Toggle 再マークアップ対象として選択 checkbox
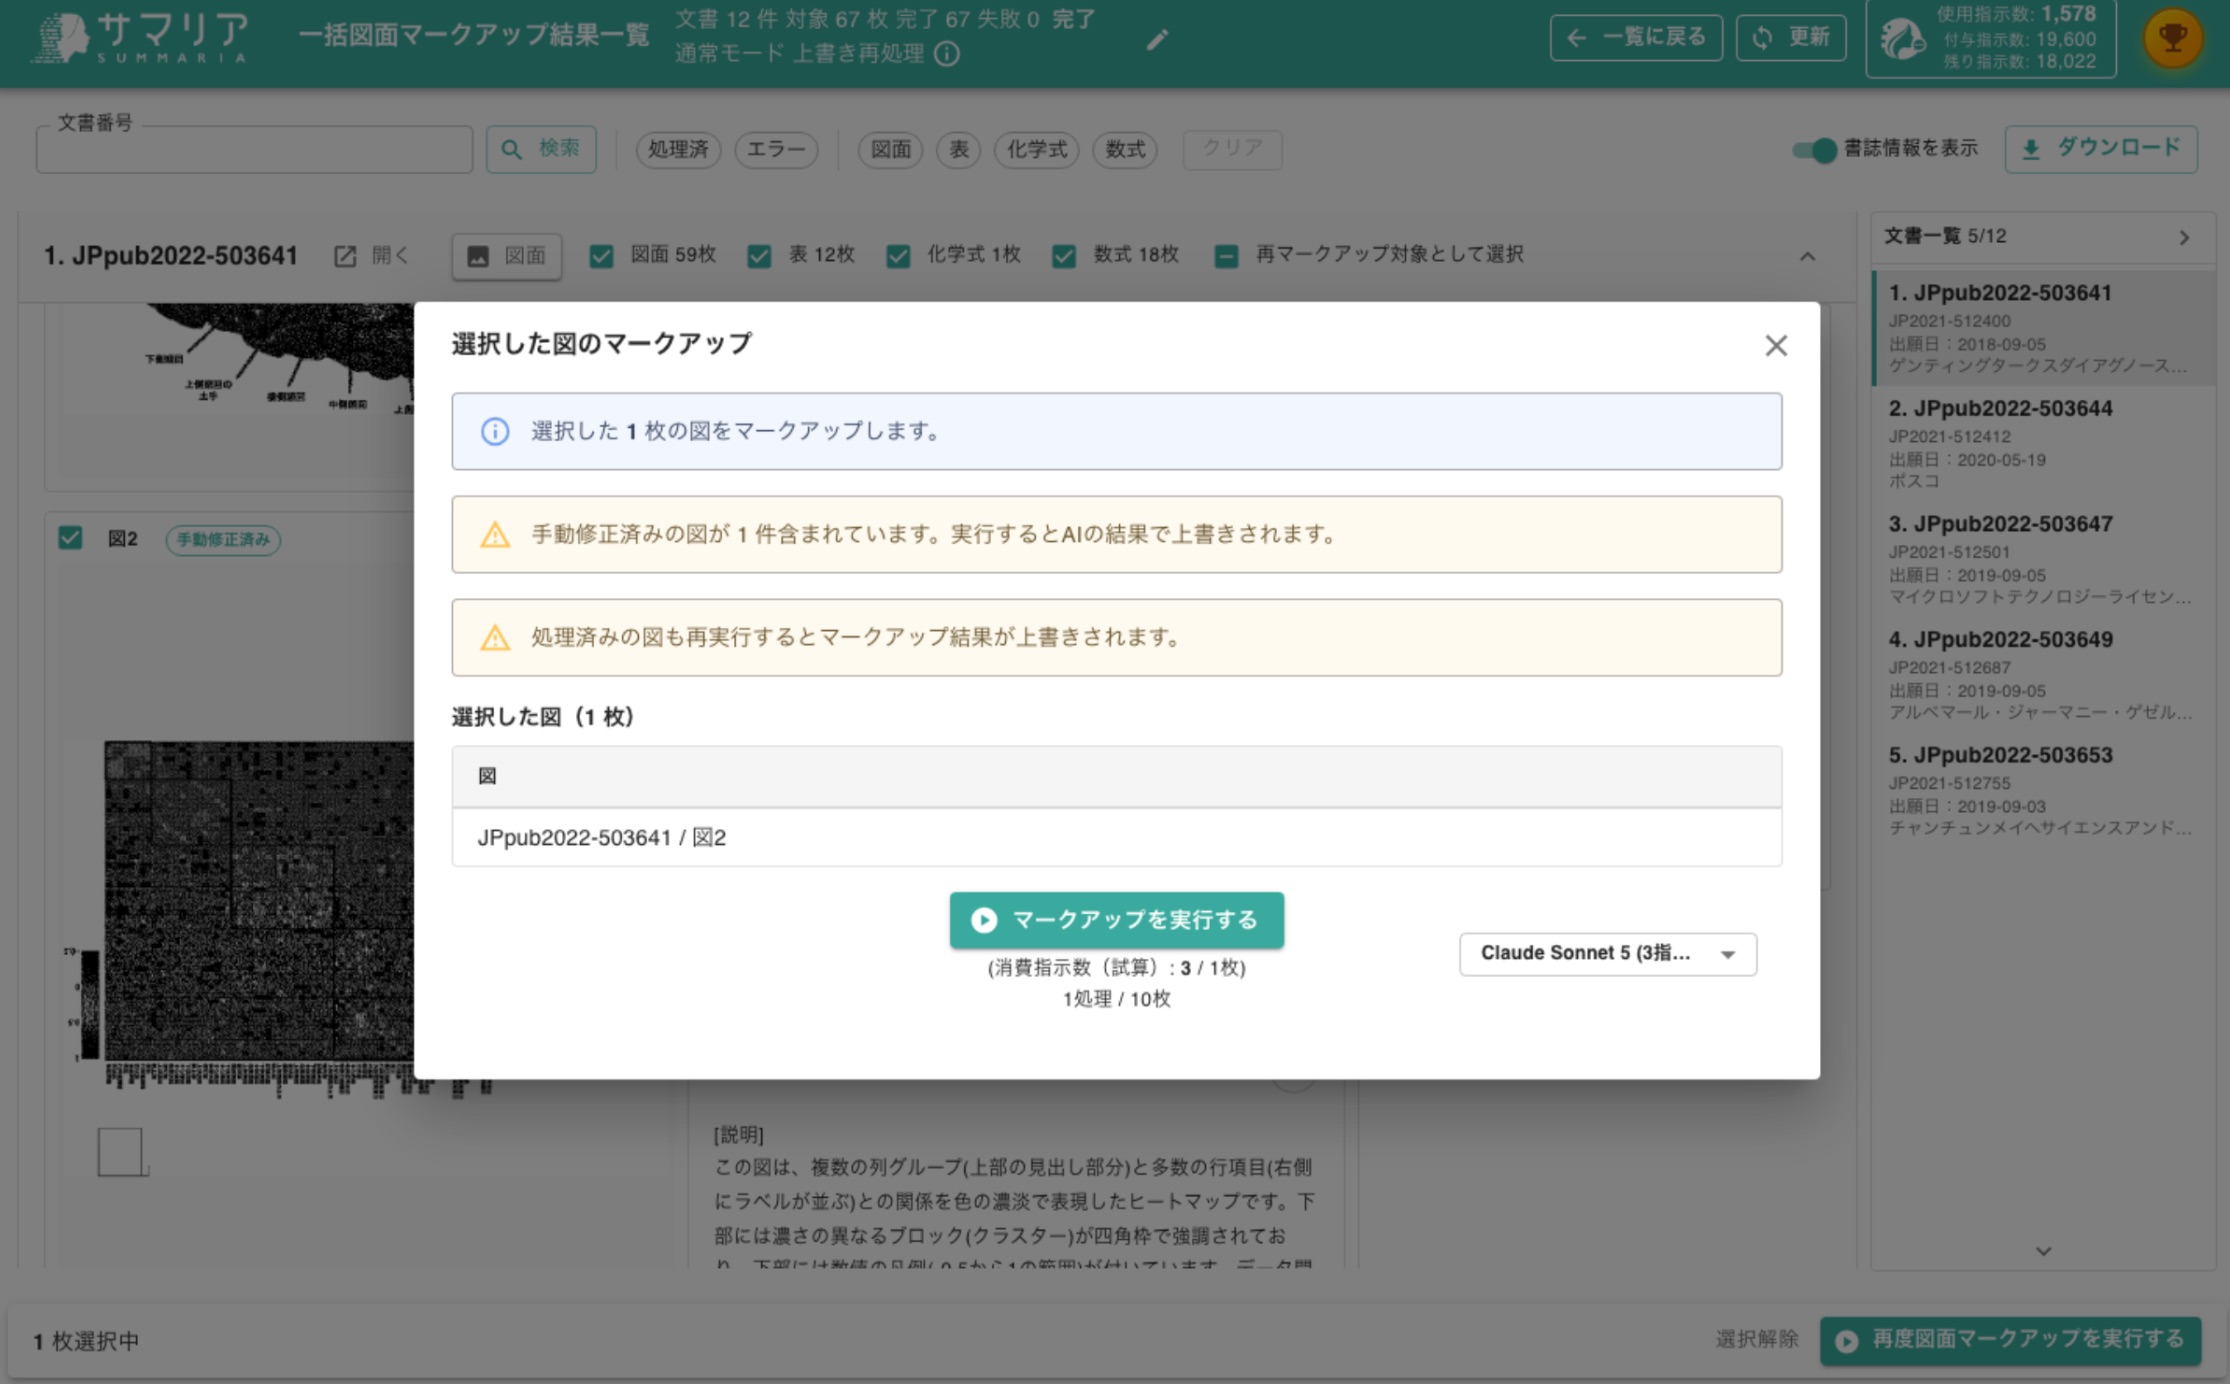Image resolution: width=2230 pixels, height=1384 pixels. 1226,256
